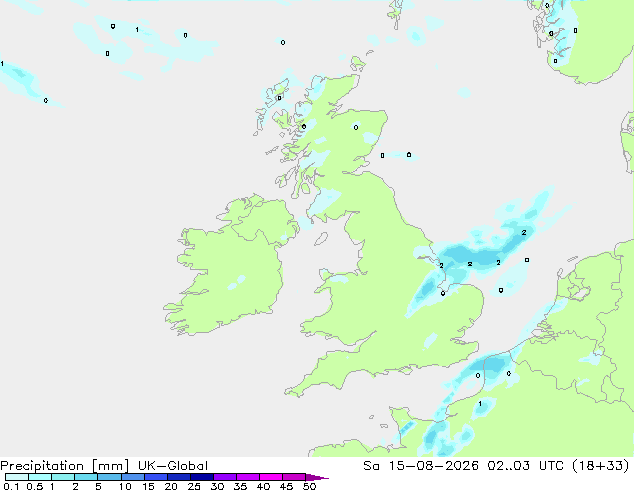Click the legend swatch between 30 and 35

pos(225,477)
